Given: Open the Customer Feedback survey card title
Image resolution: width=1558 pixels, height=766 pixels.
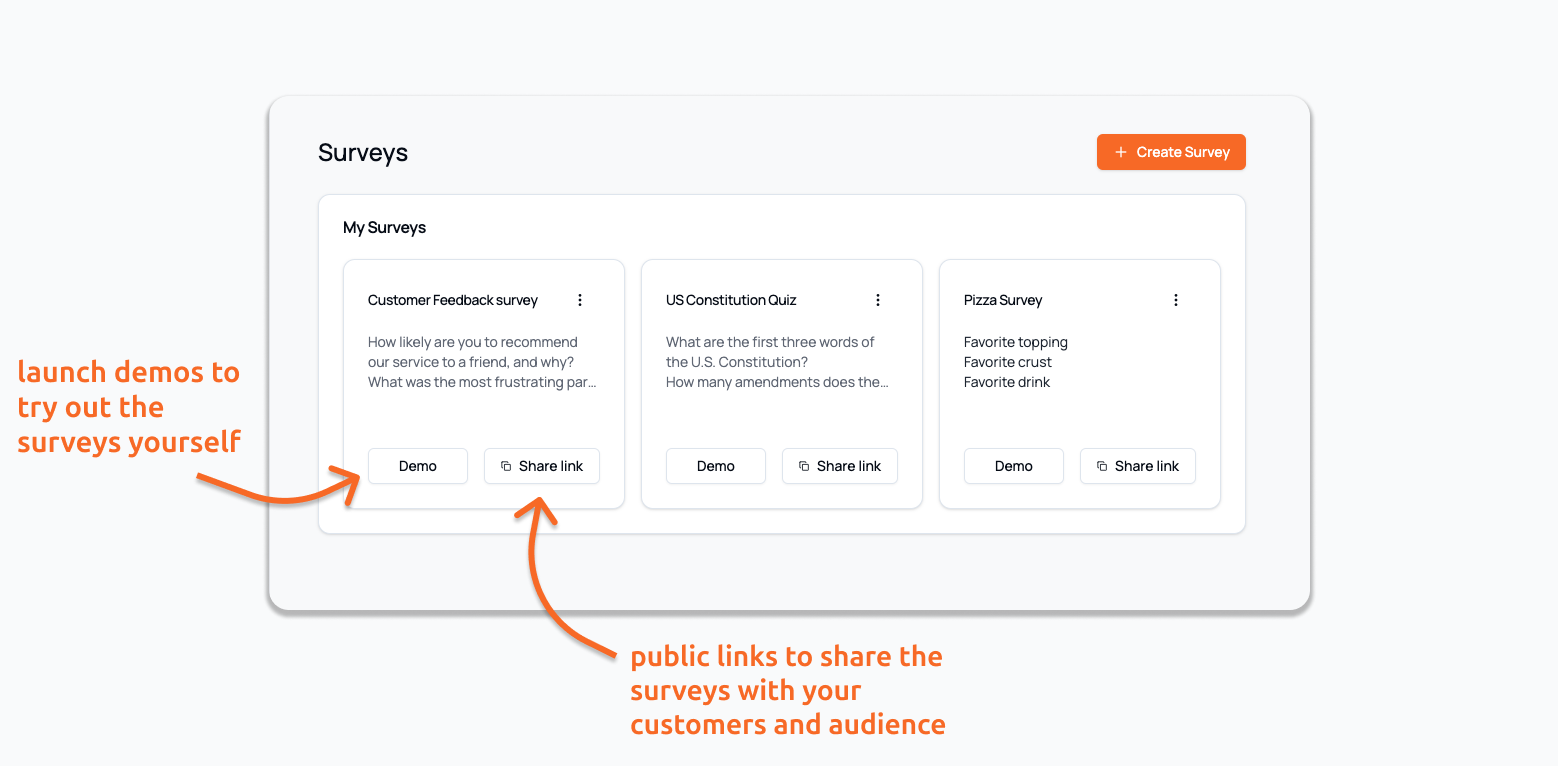Looking at the screenshot, I should click(x=453, y=300).
